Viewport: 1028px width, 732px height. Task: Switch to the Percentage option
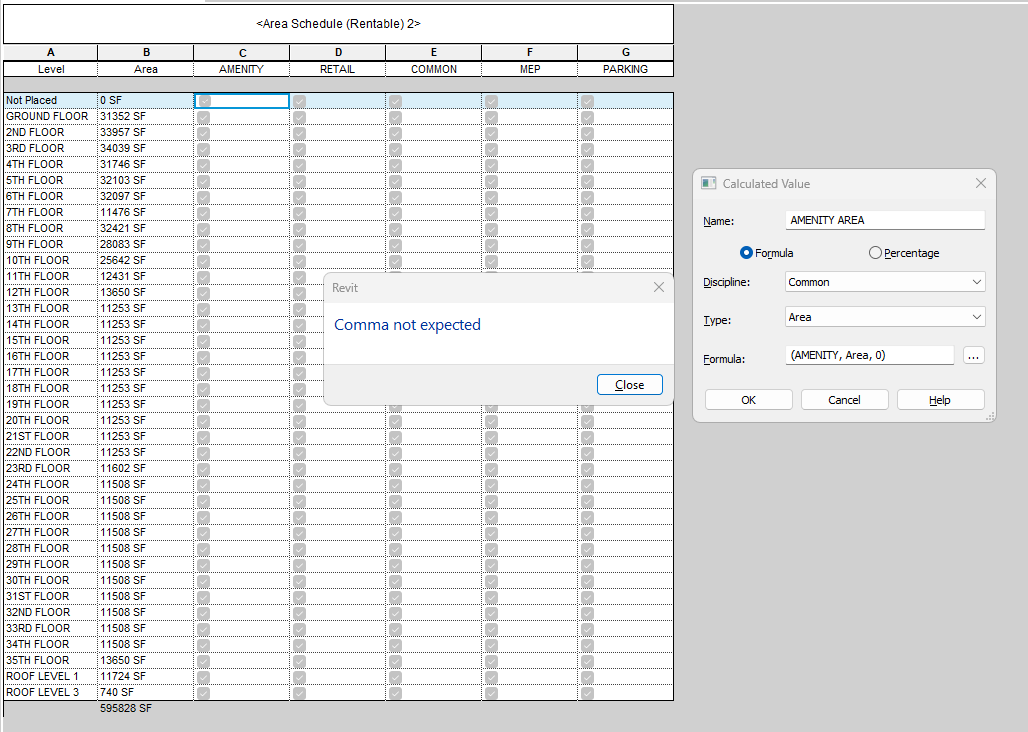875,253
